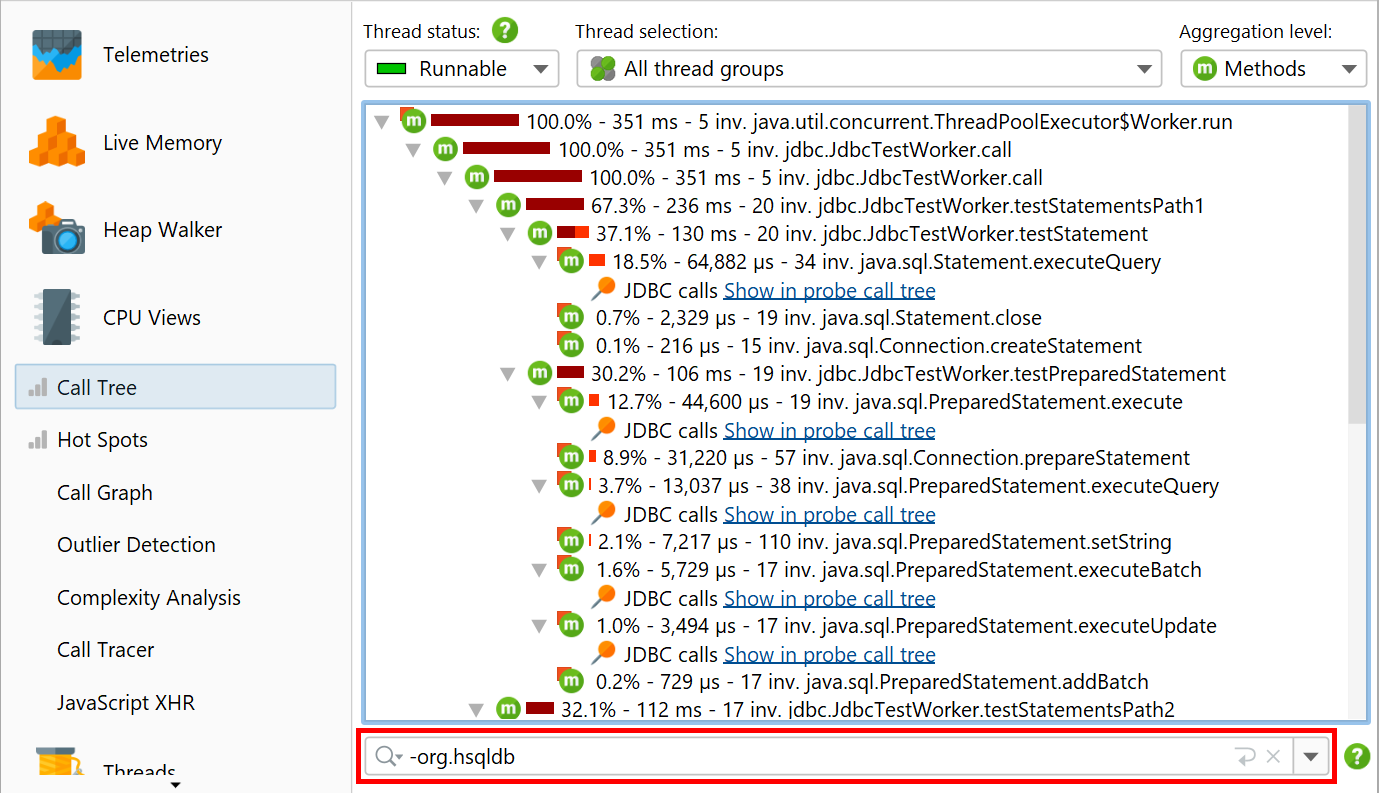
Task: Collapse the PreparedStatement.executeUpdate node
Action: [x=539, y=626]
